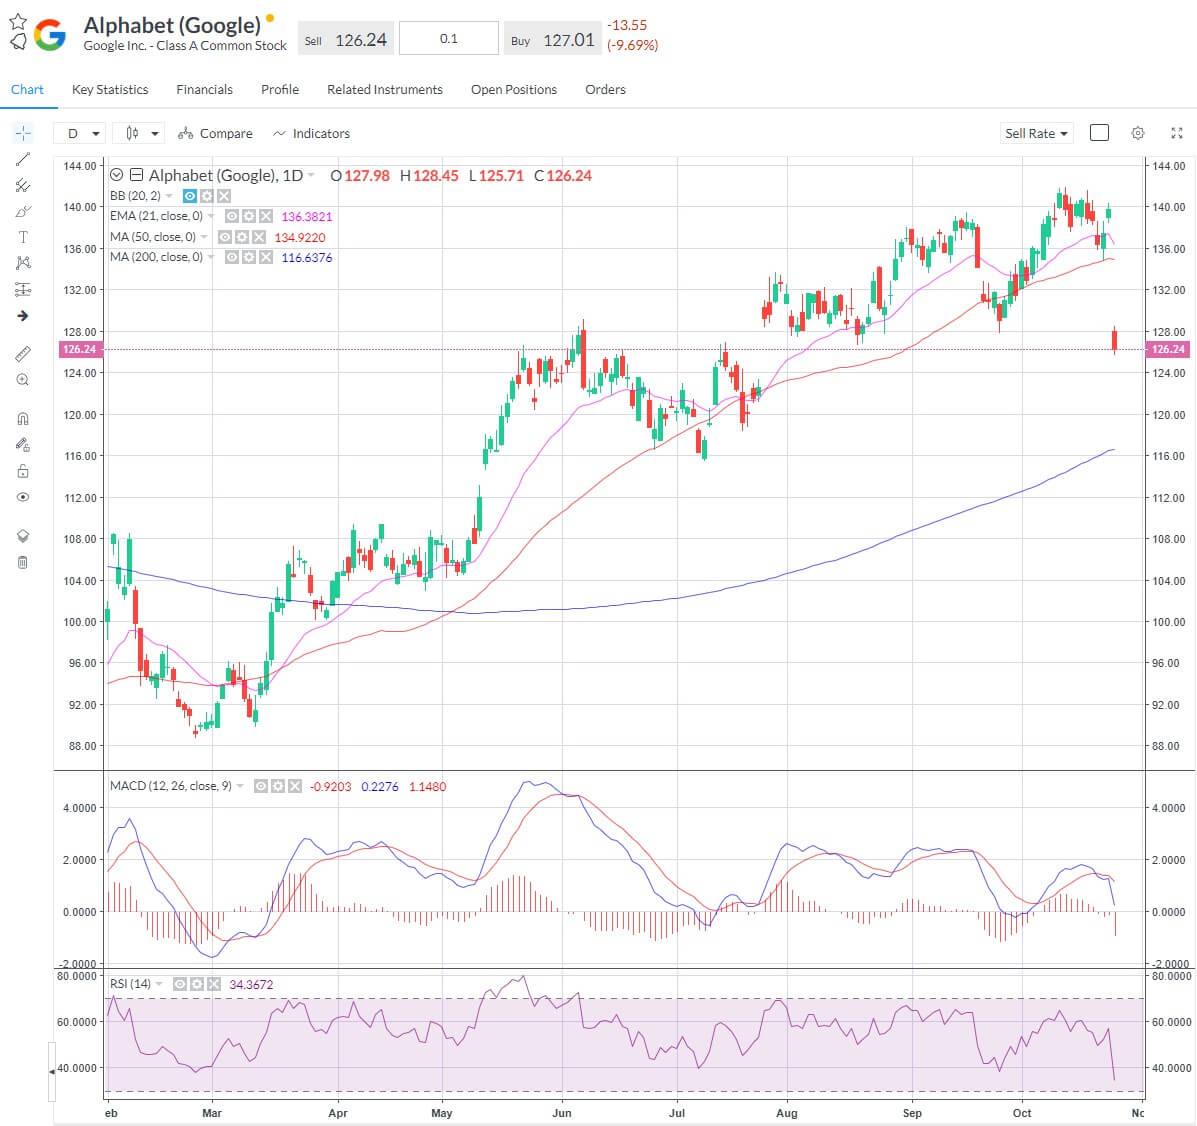Hide the MA (200, close, 0) line
The height and width of the screenshot is (1126, 1197).
pyautogui.click(x=232, y=257)
